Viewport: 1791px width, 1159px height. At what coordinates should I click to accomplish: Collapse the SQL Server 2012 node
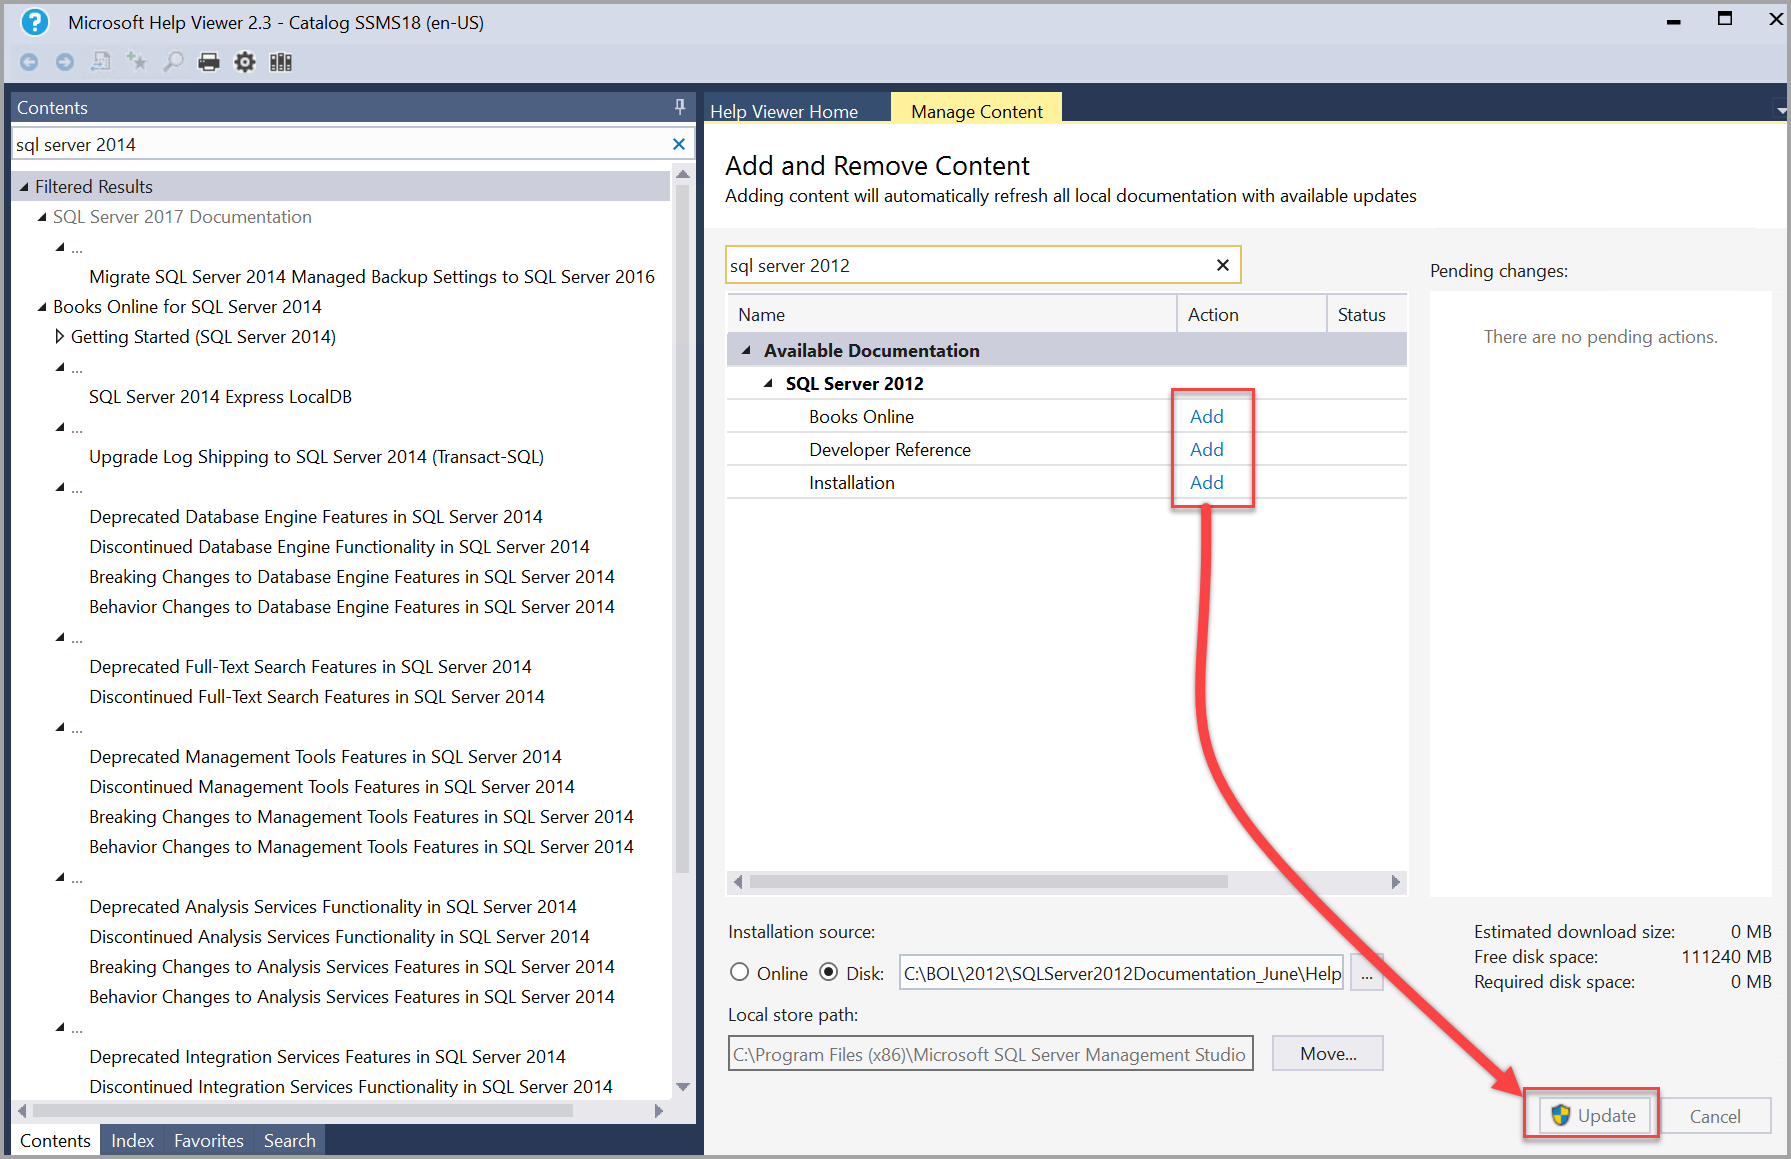coord(769,383)
